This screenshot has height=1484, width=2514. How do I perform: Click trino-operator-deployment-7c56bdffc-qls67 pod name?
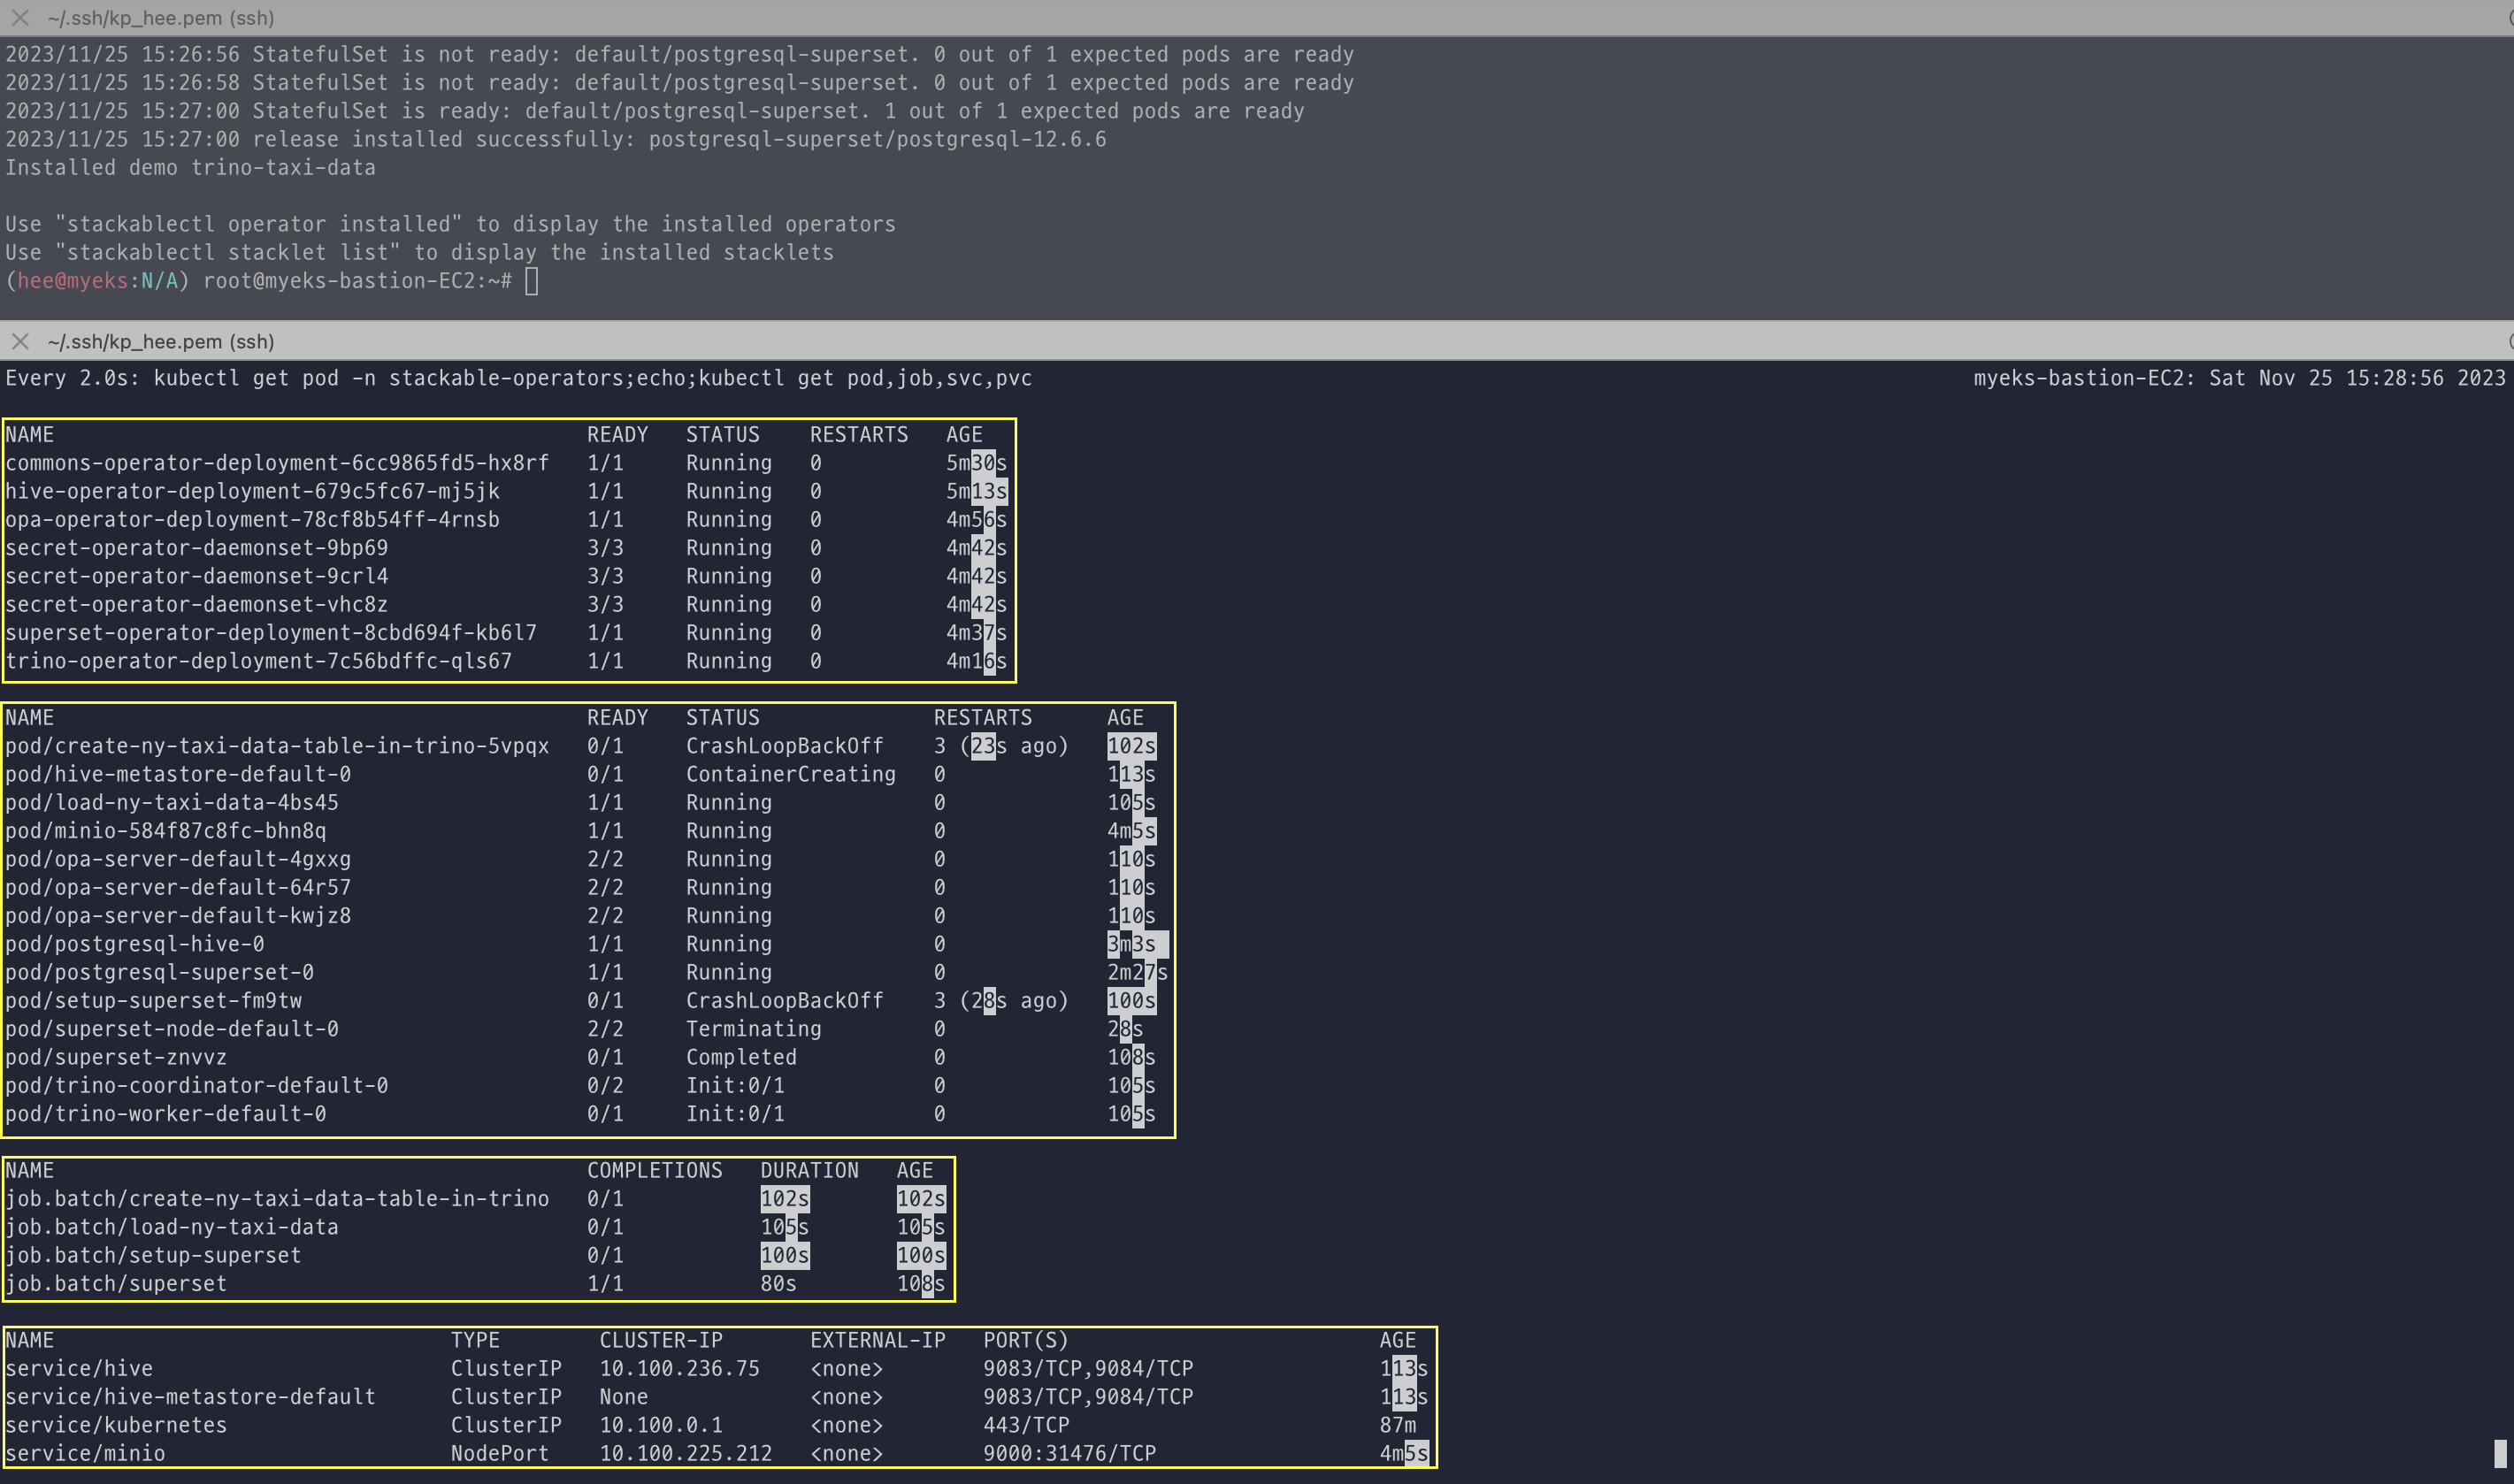tap(258, 661)
